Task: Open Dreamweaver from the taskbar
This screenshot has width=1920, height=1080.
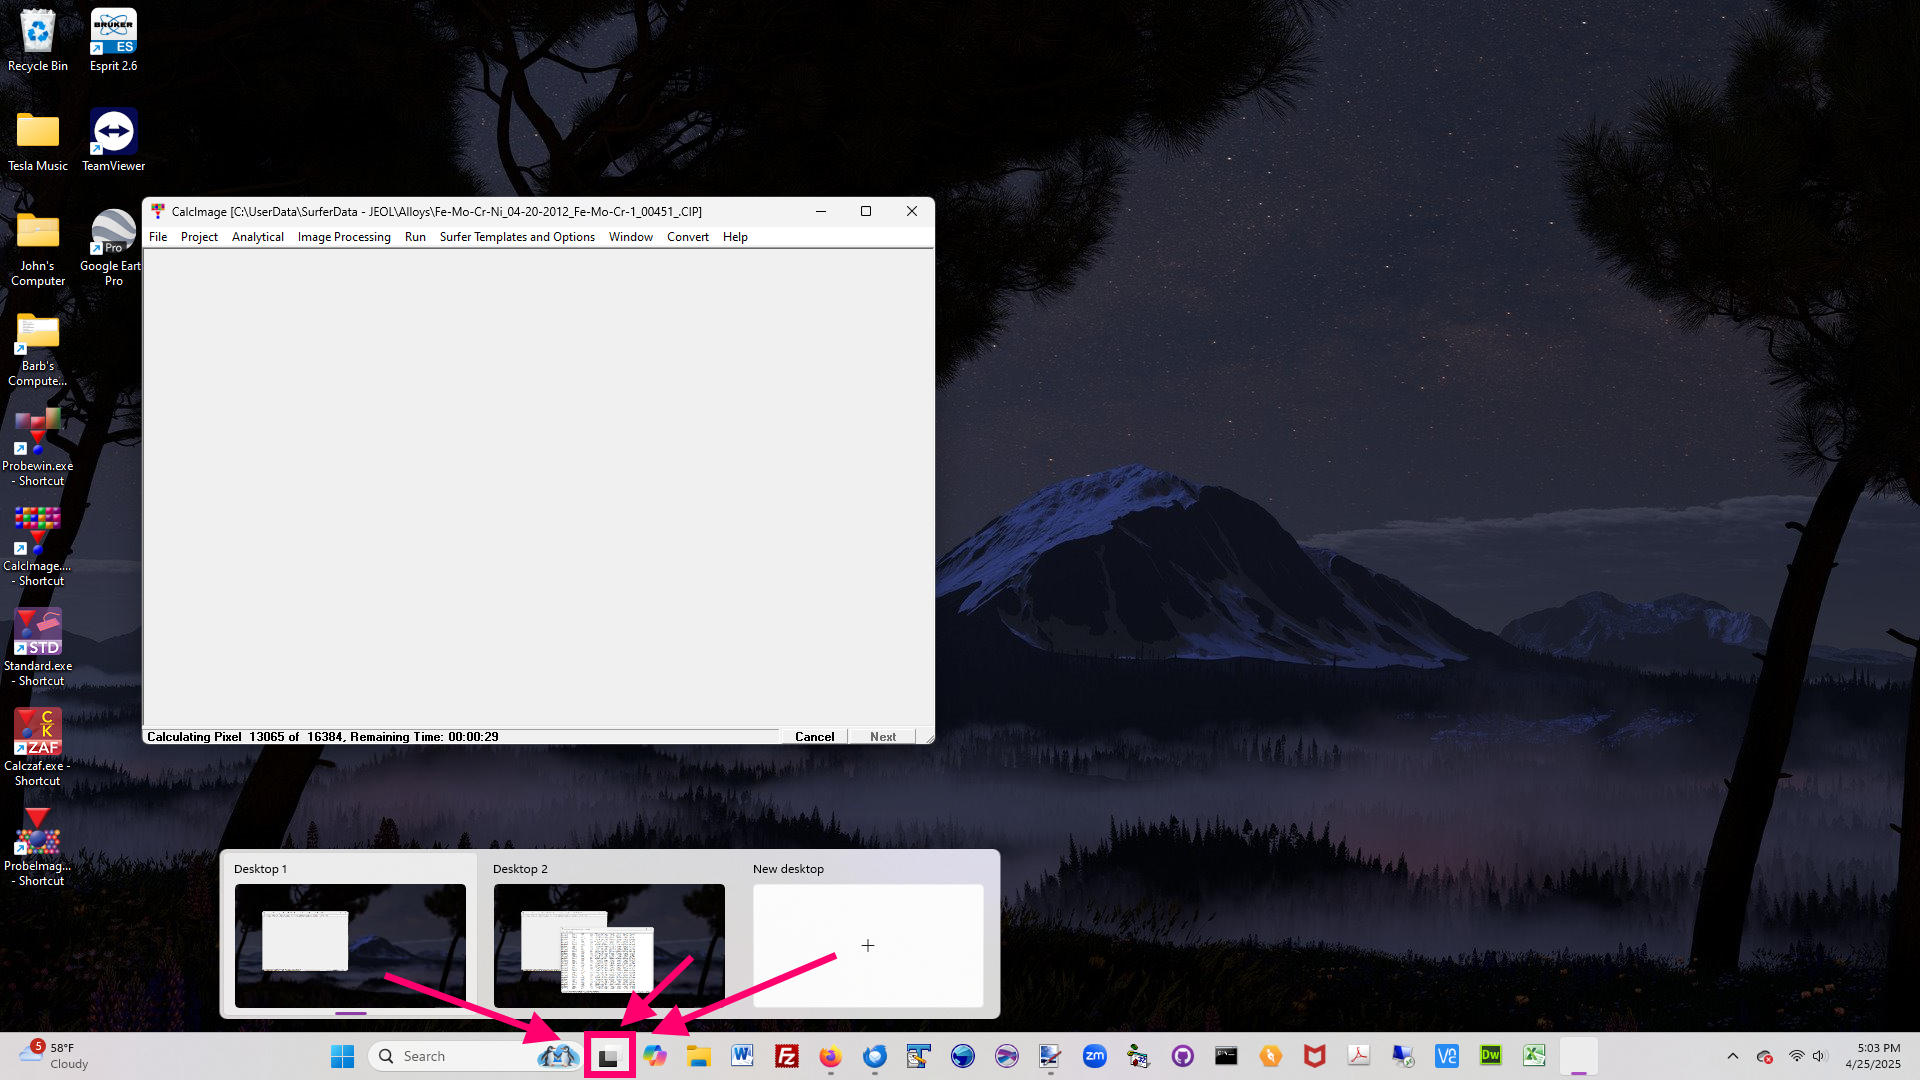Action: point(1490,1056)
